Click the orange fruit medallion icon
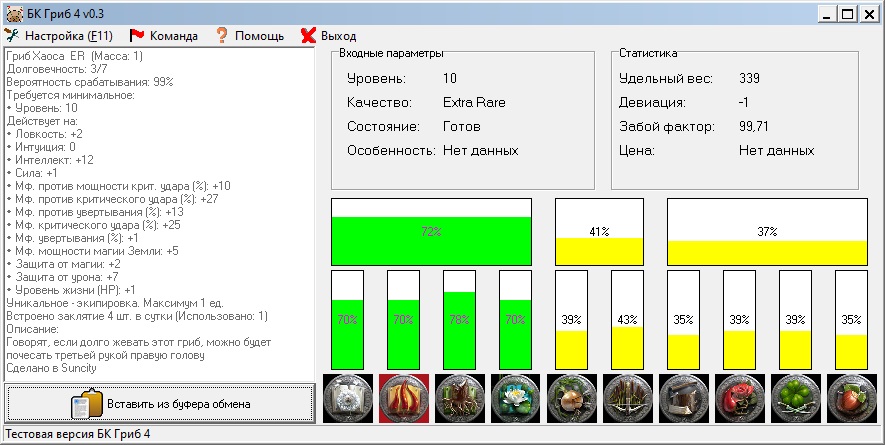 (x=851, y=398)
